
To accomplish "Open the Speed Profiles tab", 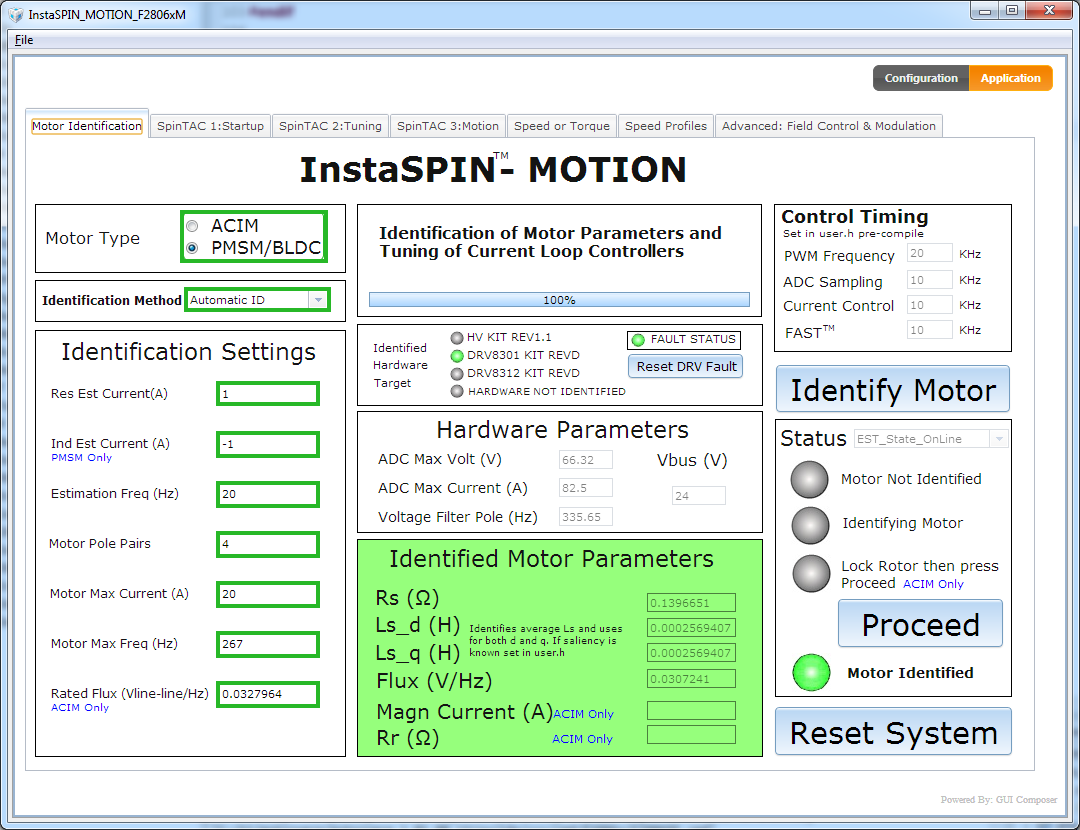I will point(665,126).
